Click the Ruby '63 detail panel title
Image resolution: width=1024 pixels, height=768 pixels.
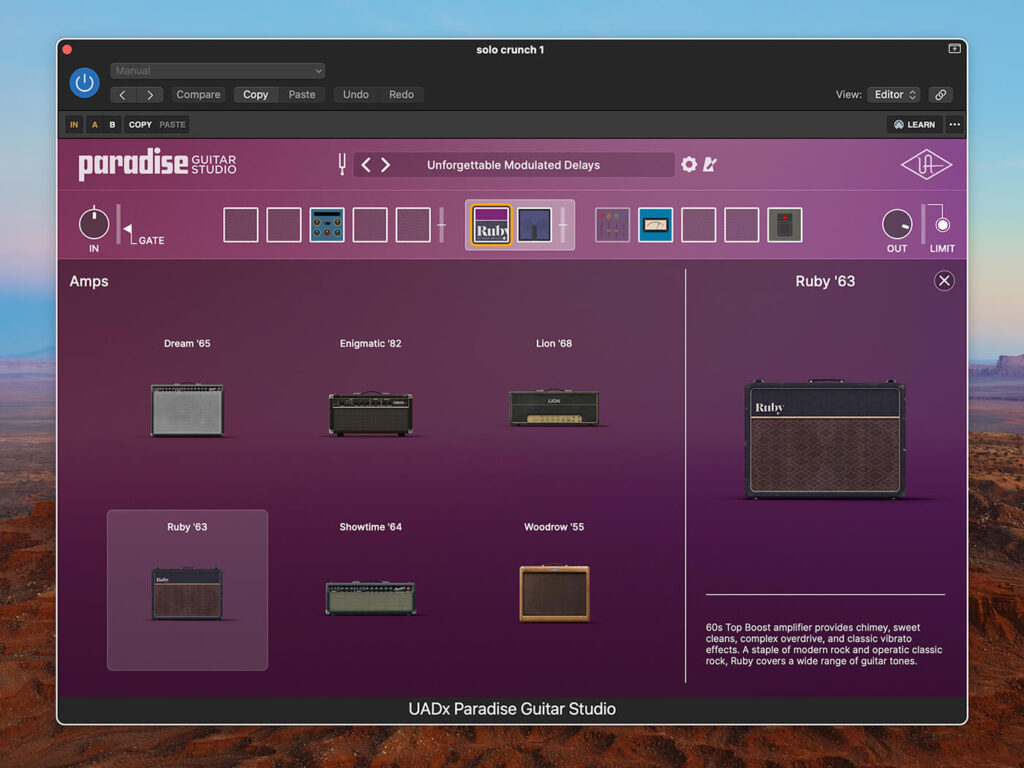click(825, 281)
